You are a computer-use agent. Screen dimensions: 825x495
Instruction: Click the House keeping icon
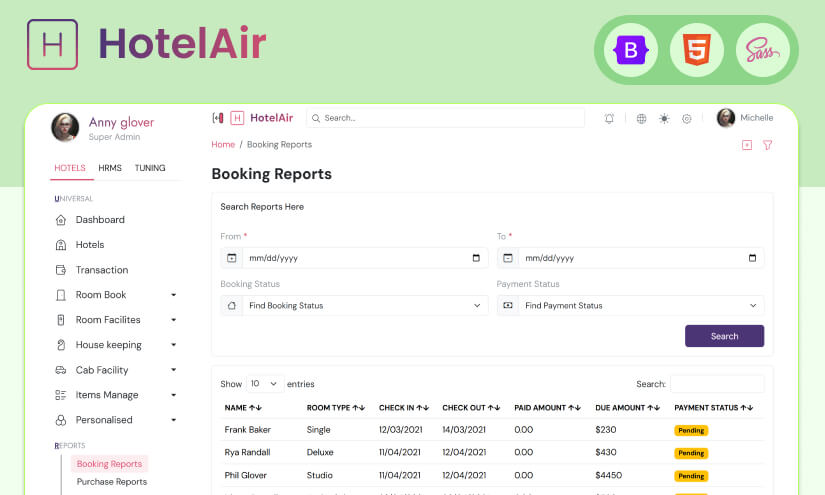click(61, 345)
